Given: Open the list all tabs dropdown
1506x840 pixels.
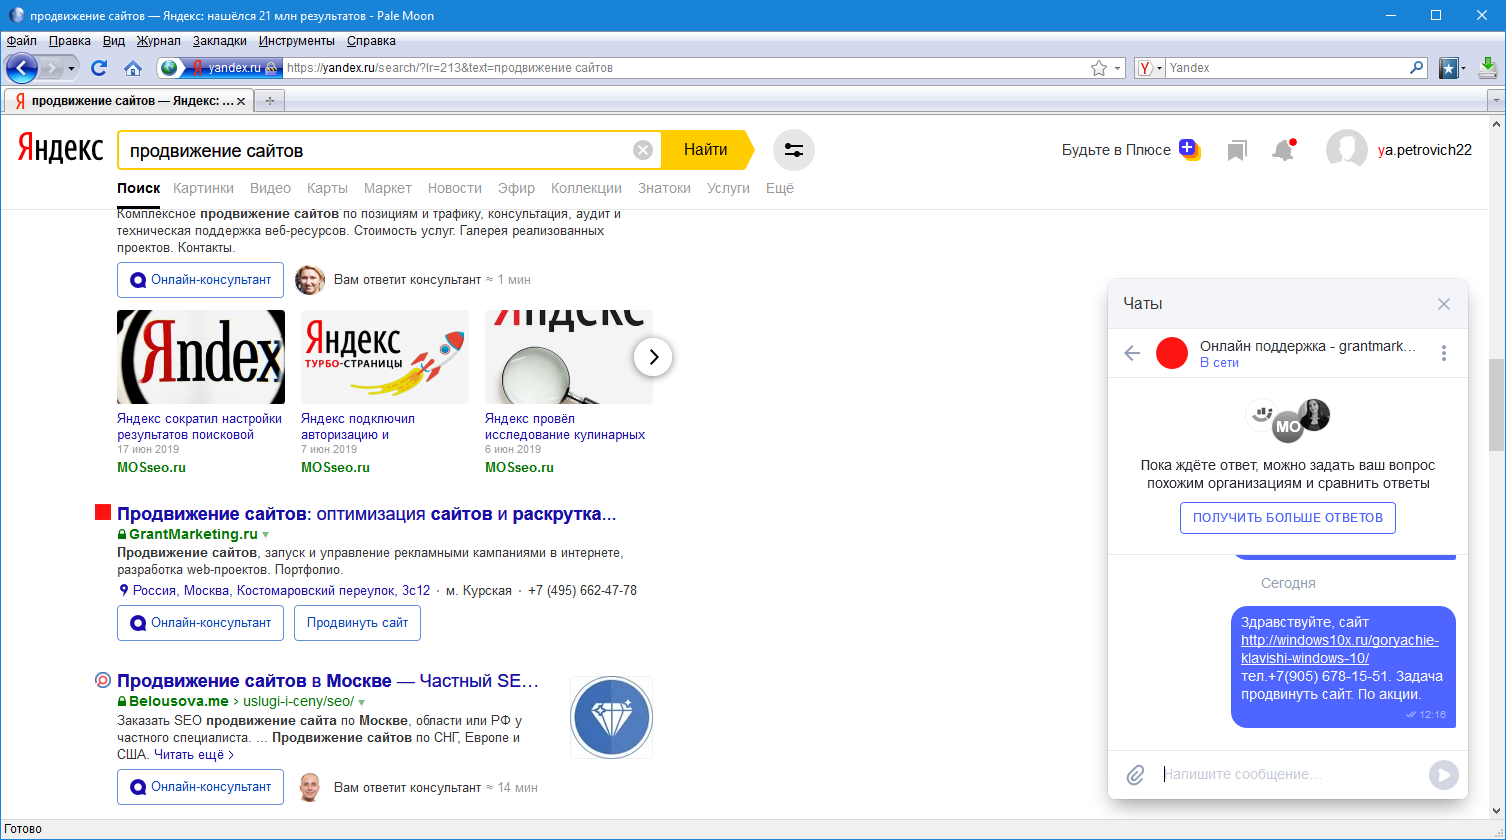Looking at the screenshot, I should point(1496,101).
